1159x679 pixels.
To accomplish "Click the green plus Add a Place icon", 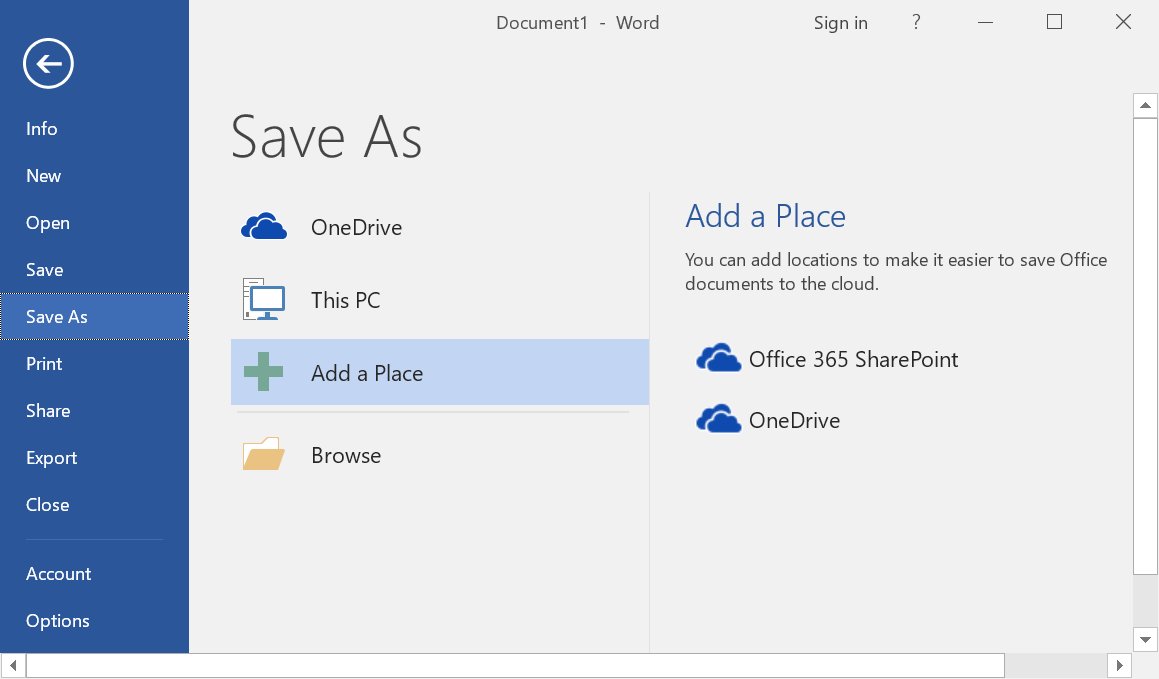I will [x=263, y=372].
